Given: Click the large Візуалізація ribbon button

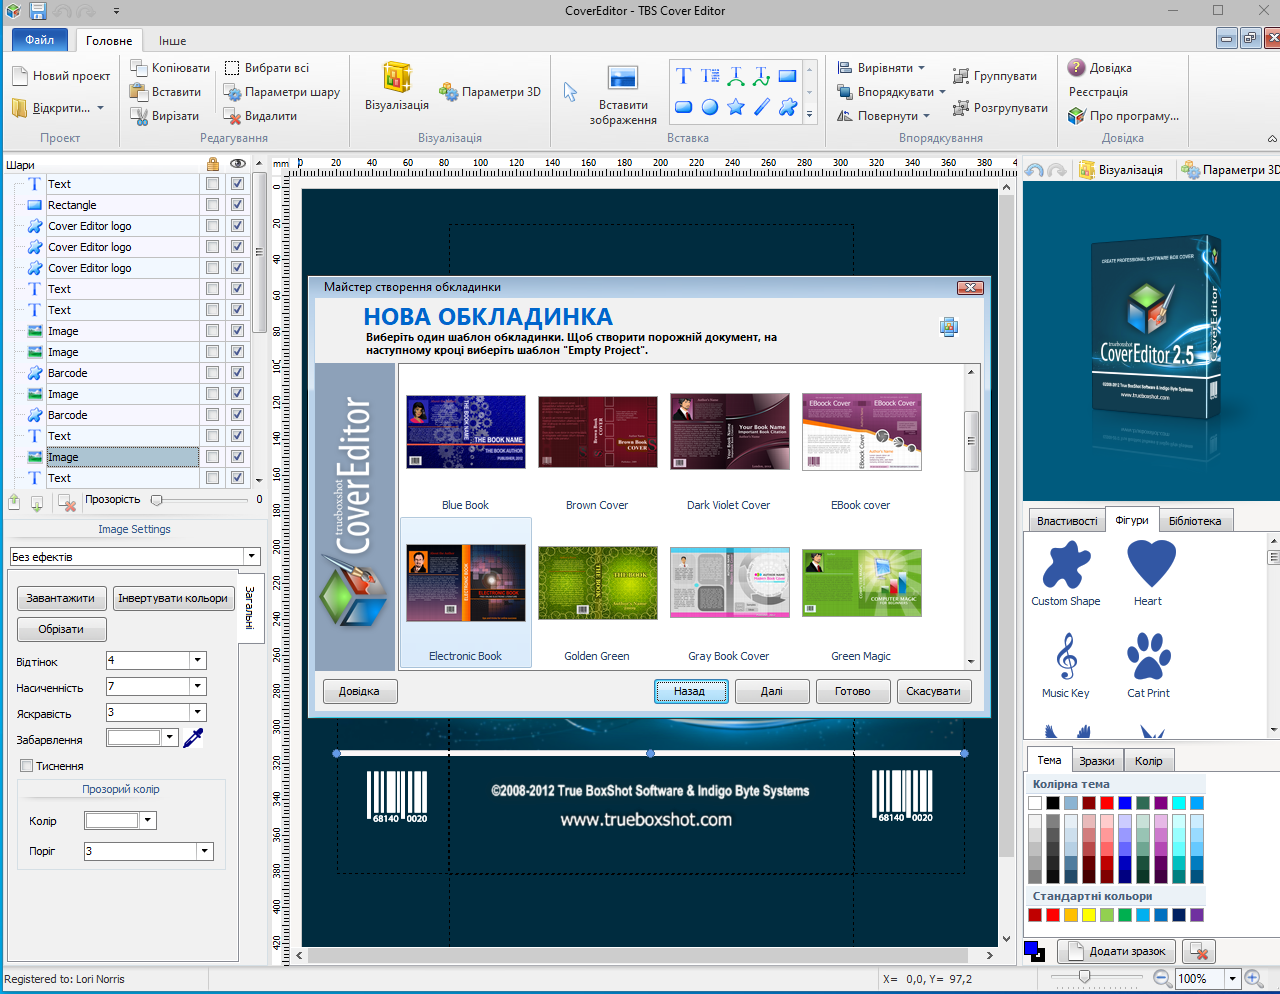Looking at the screenshot, I should tap(397, 86).
